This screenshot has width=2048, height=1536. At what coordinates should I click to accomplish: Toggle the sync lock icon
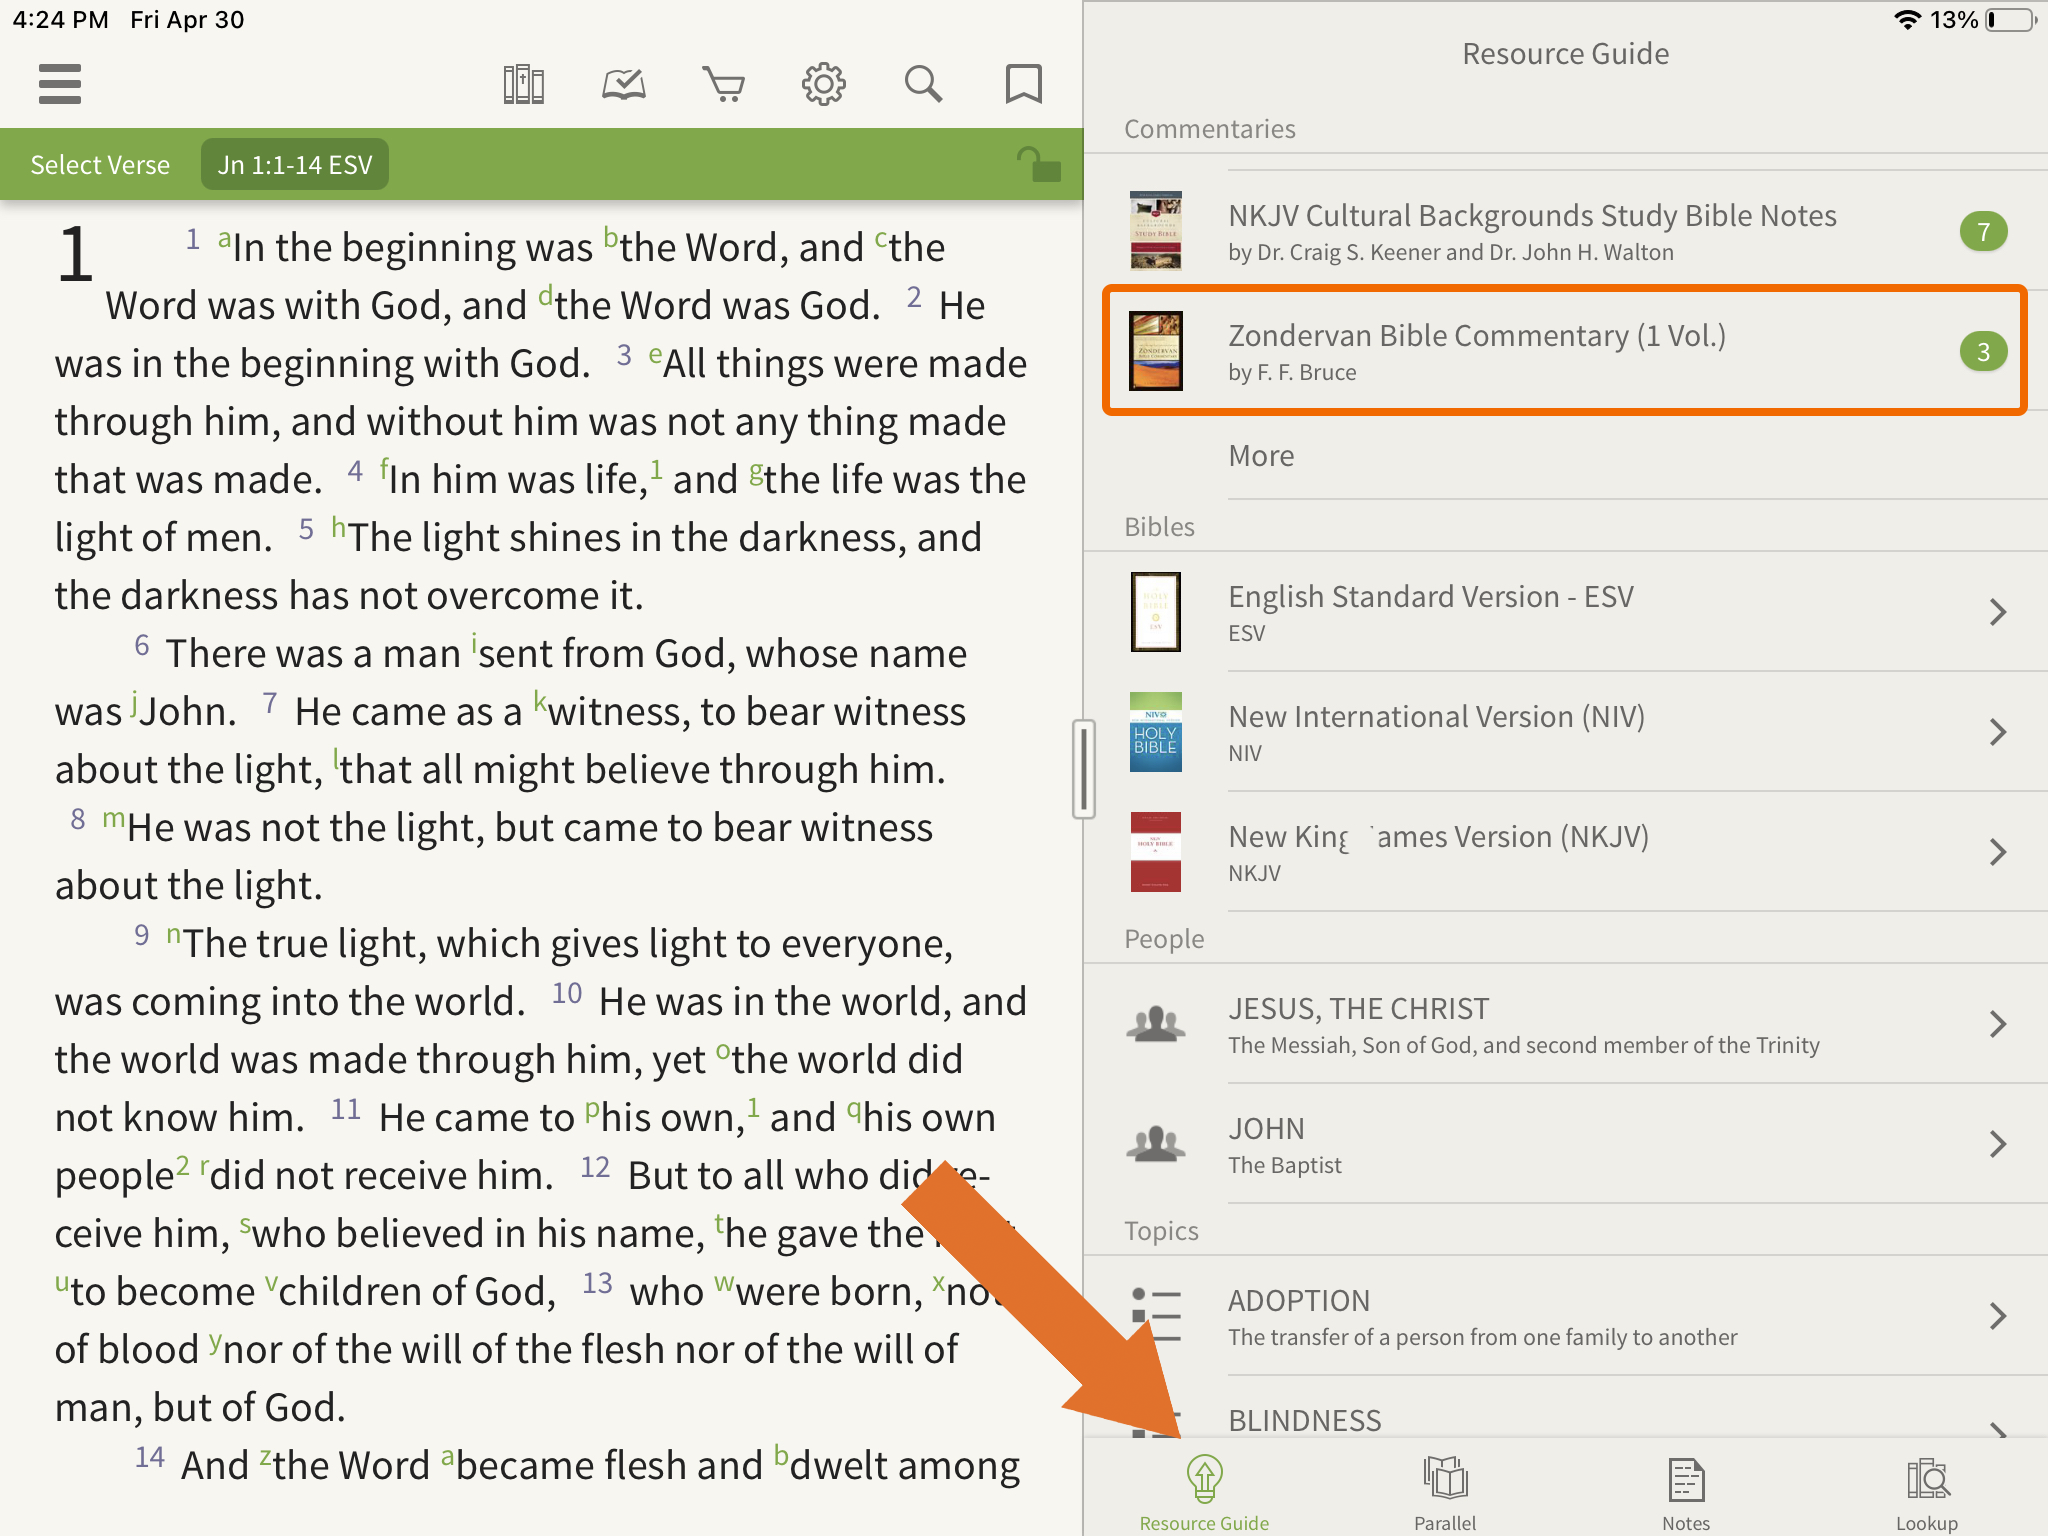[1038, 164]
